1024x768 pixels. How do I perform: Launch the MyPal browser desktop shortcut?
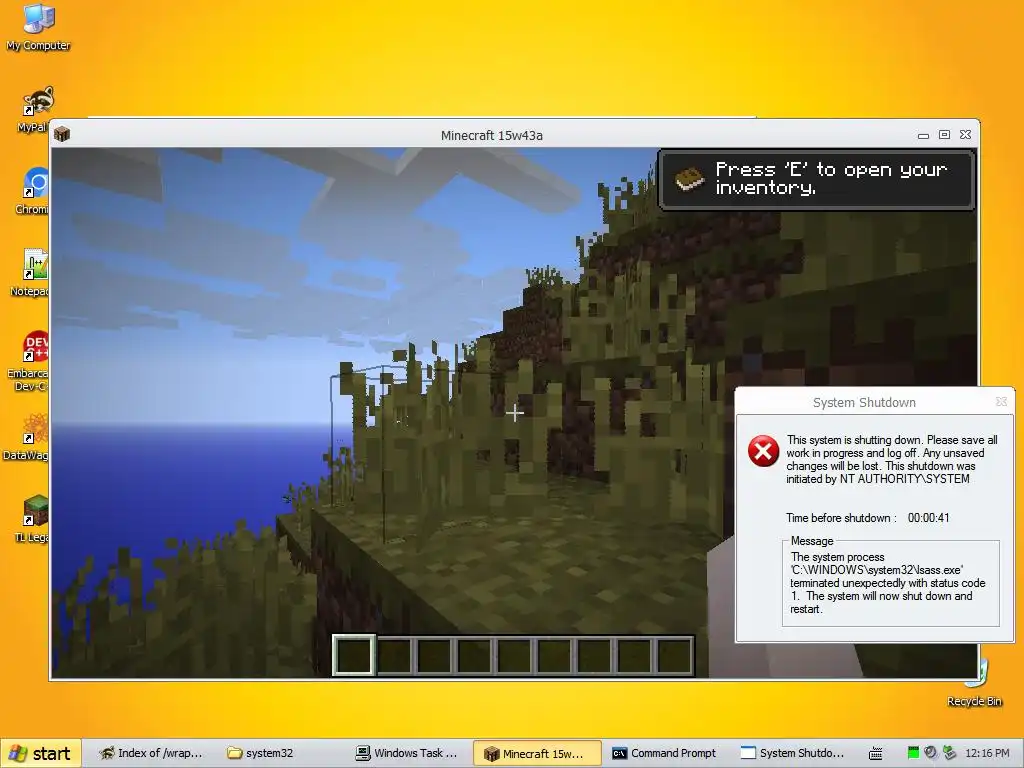33,110
